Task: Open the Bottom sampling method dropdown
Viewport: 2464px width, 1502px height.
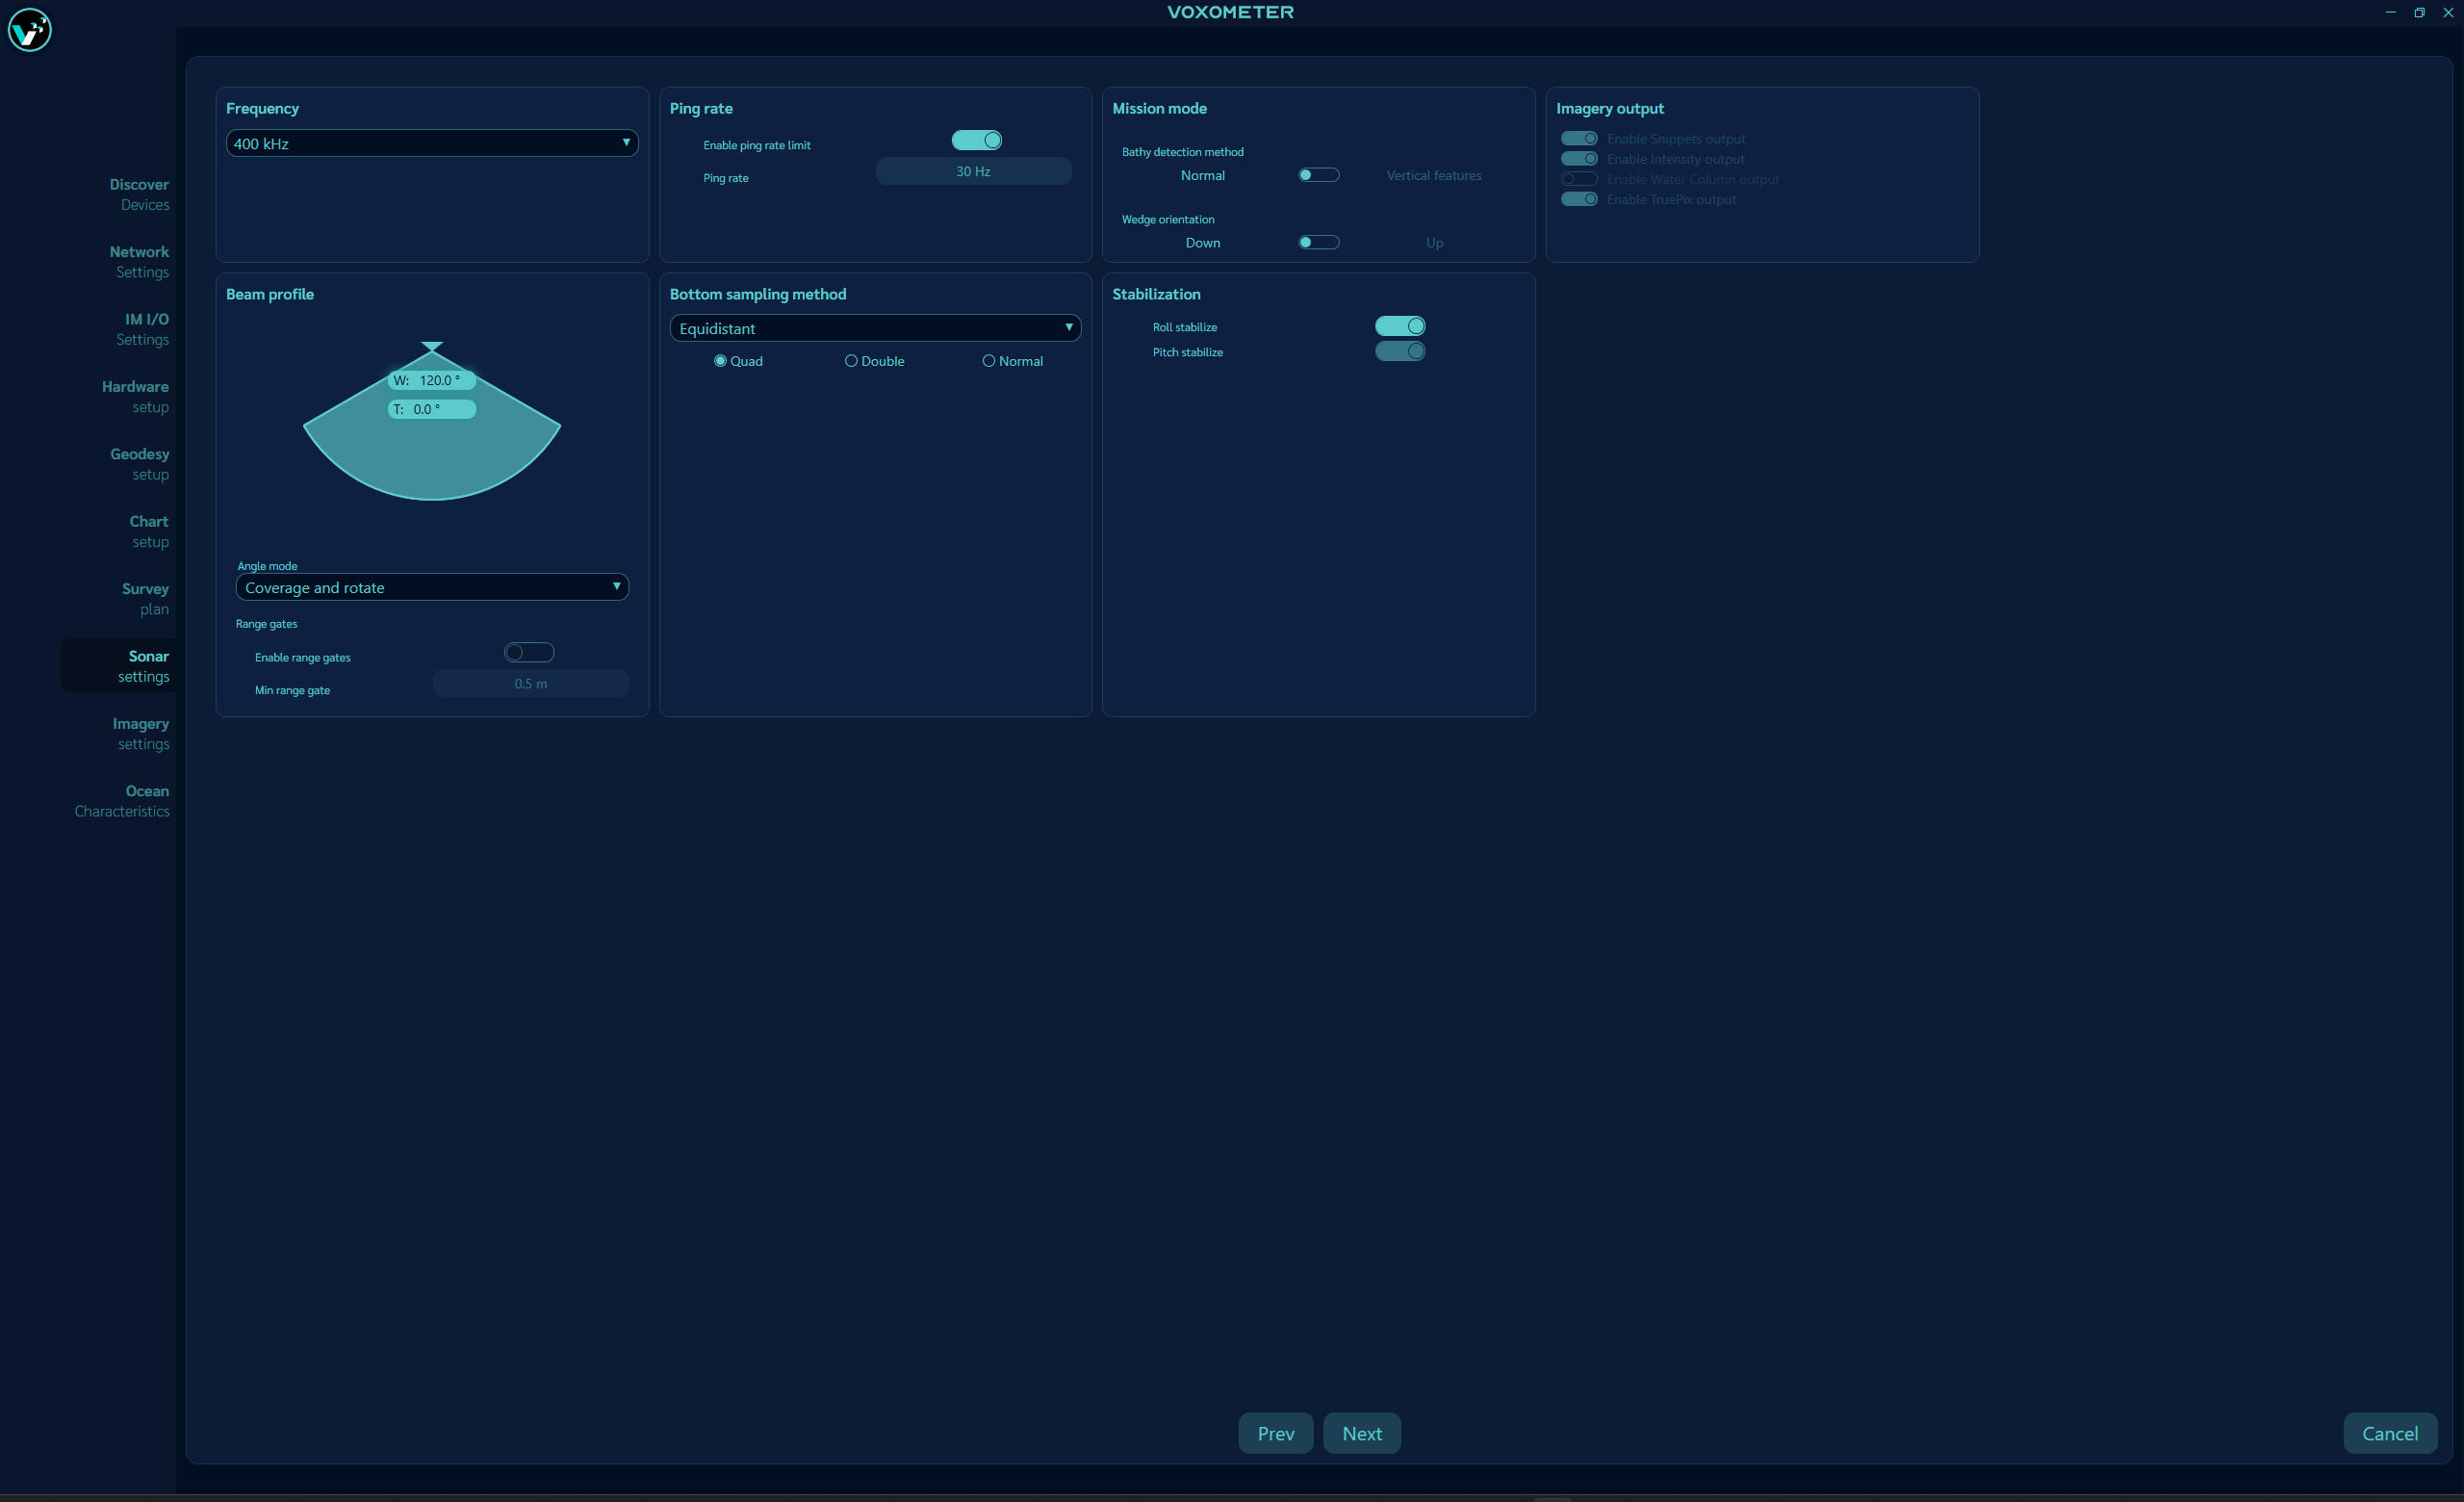Action: point(875,328)
